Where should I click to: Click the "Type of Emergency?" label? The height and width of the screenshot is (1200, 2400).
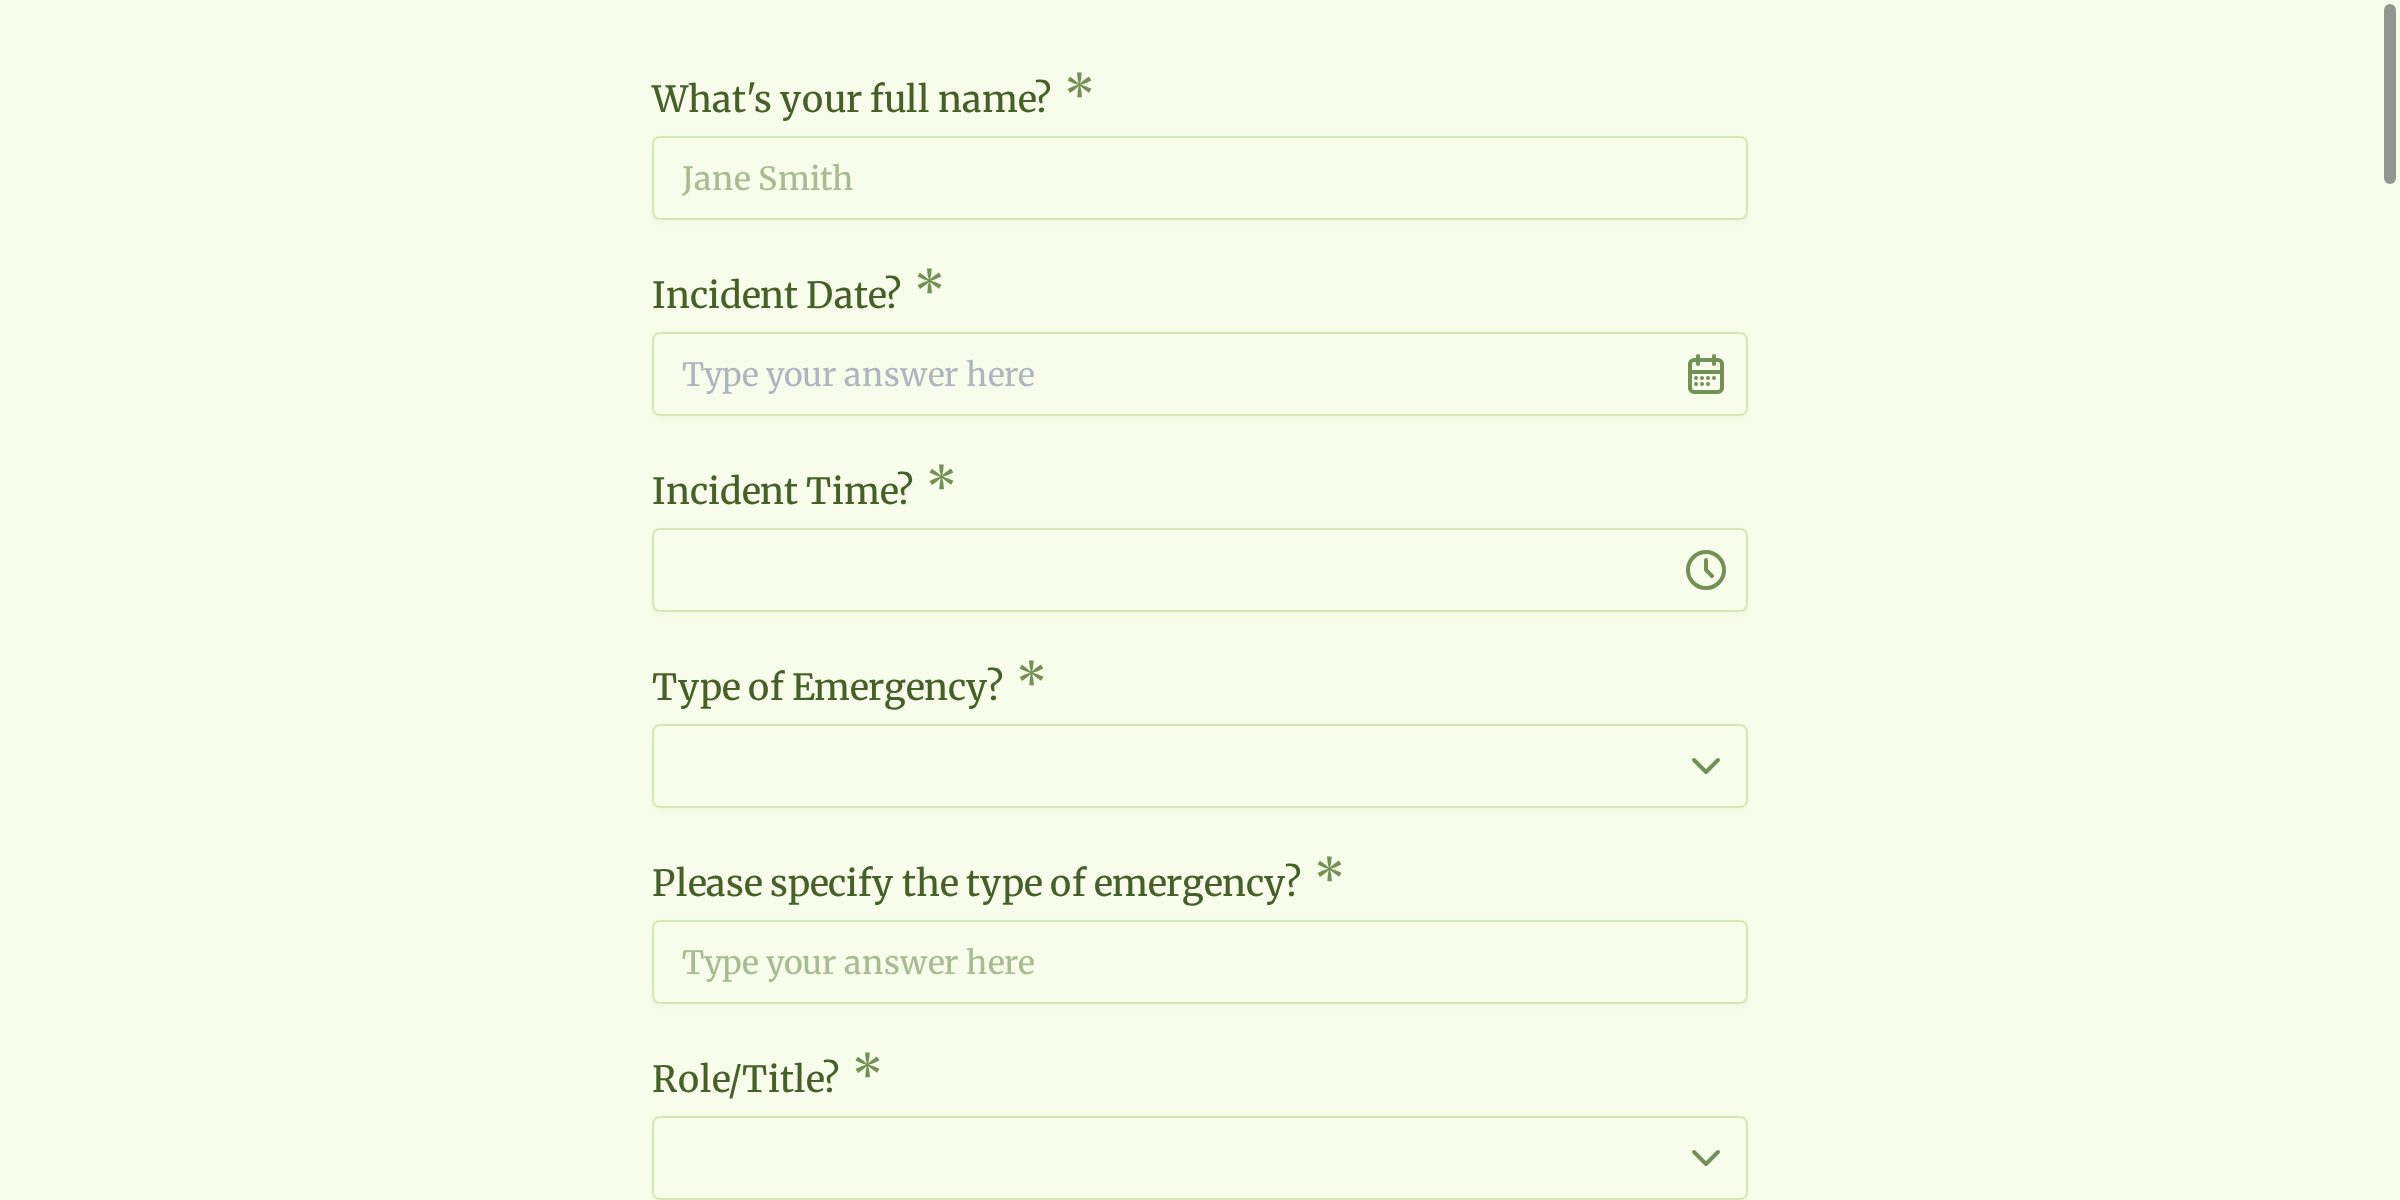(x=827, y=687)
